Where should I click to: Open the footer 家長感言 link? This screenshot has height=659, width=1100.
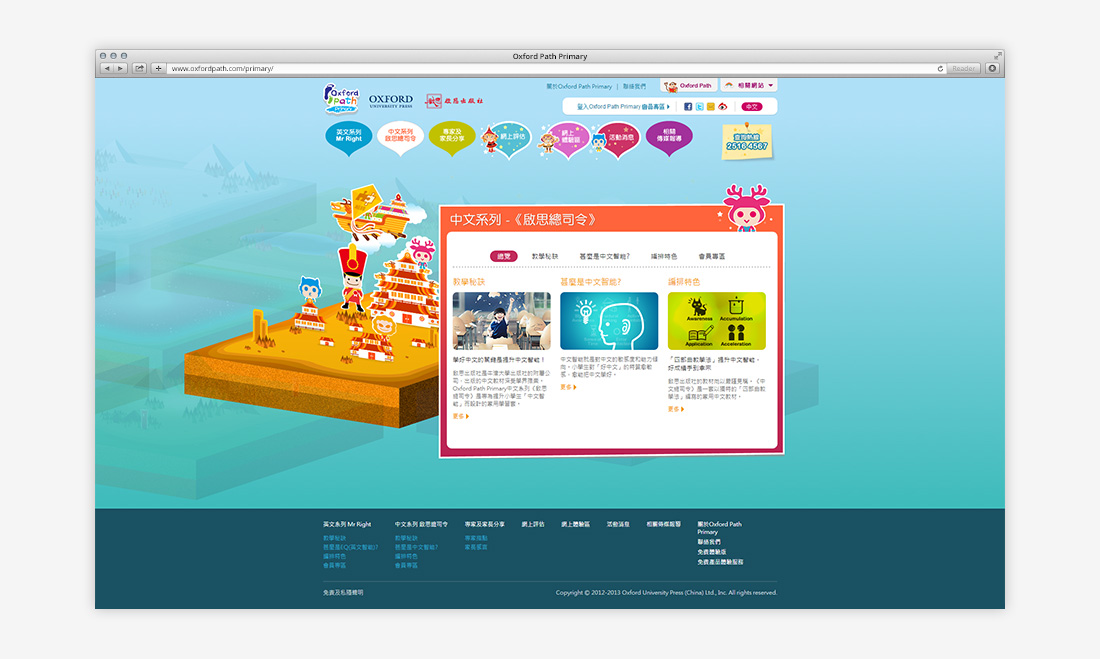pos(476,547)
